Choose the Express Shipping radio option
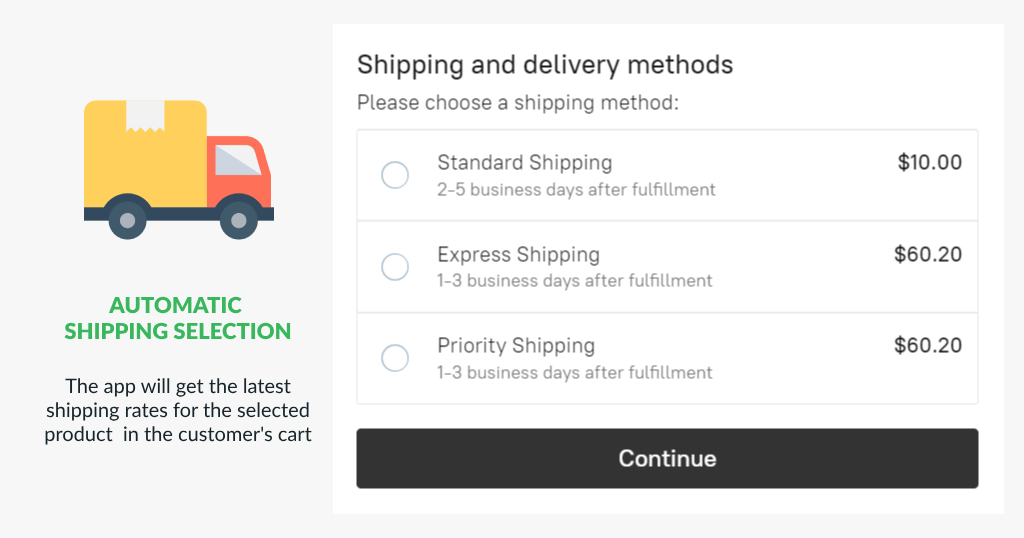This screenshot has height=538, width=1024. [395, 267]
